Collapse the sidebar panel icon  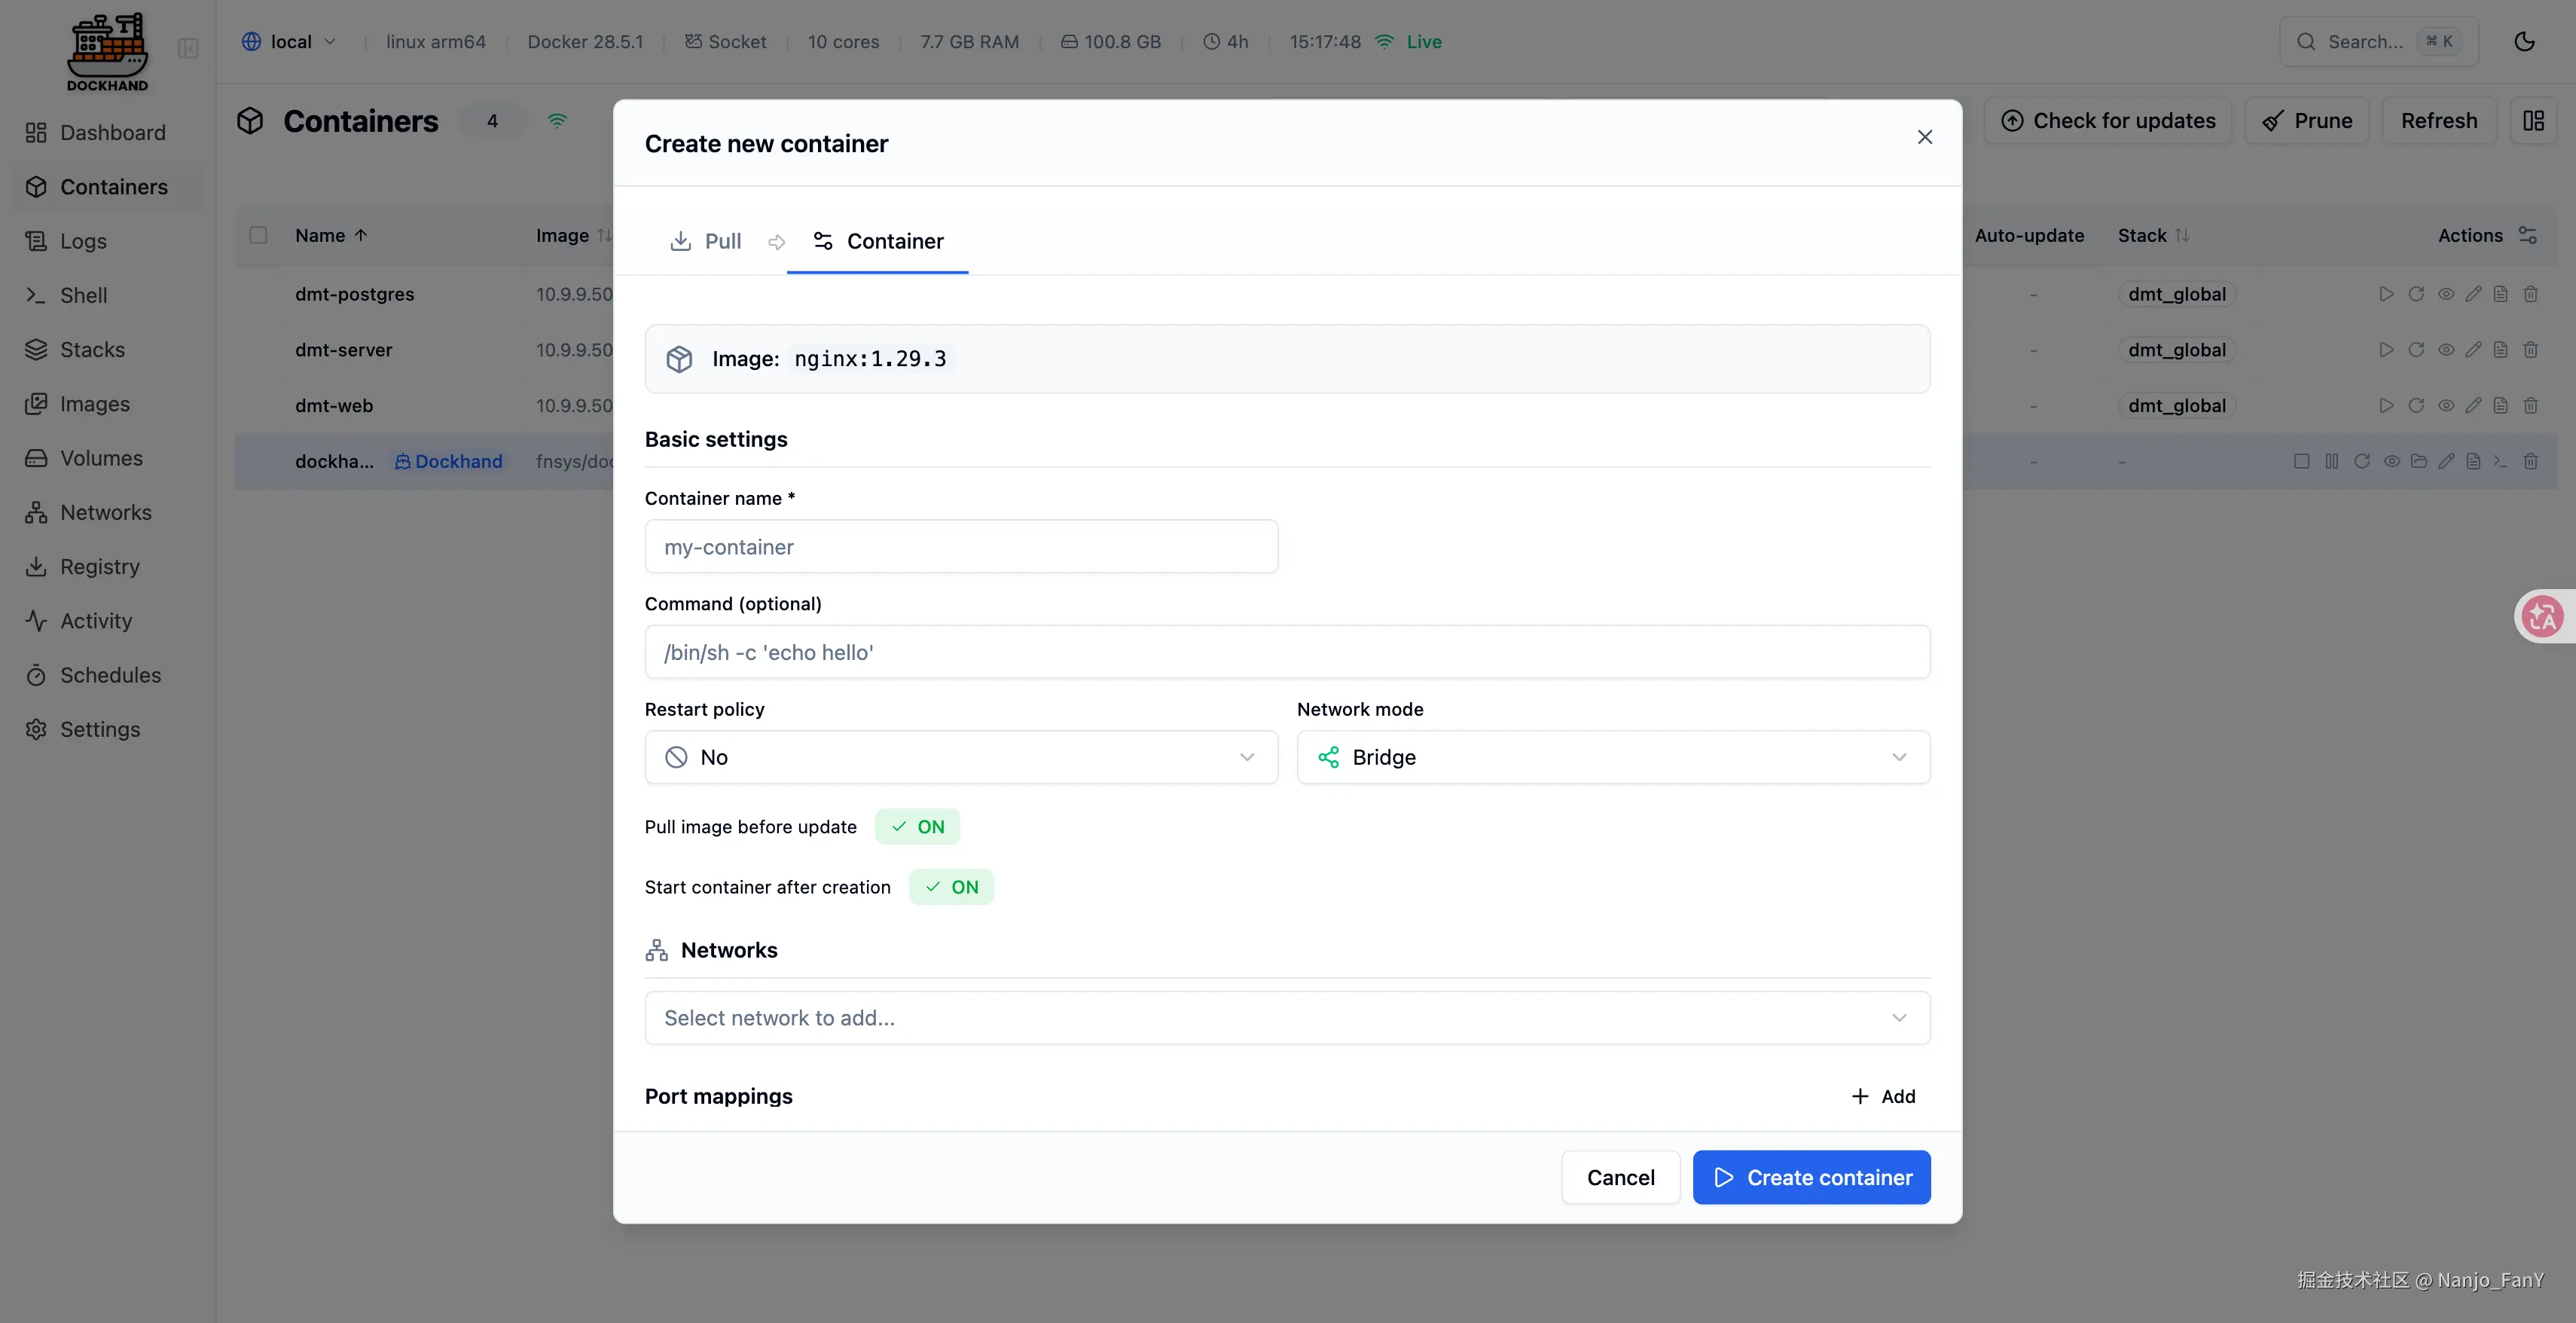coord(188,48)
